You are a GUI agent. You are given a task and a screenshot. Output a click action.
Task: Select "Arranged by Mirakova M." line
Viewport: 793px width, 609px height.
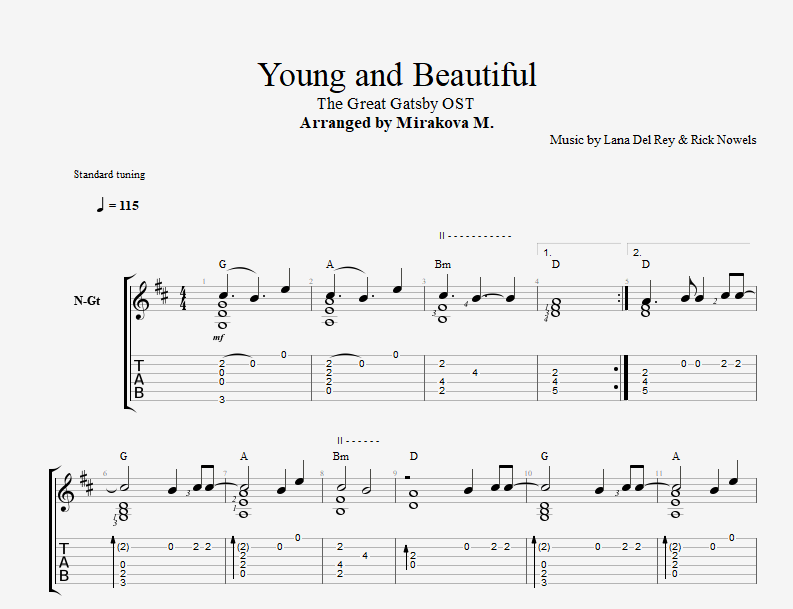[396, 123]
